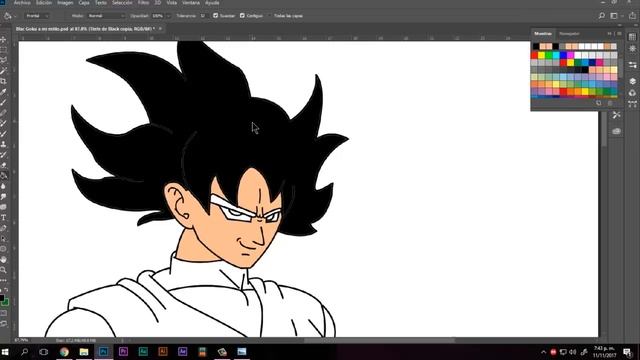Select the Ellipse shape tool
The height and width of the screenshot is (360, 640).
tap(4, 249)
